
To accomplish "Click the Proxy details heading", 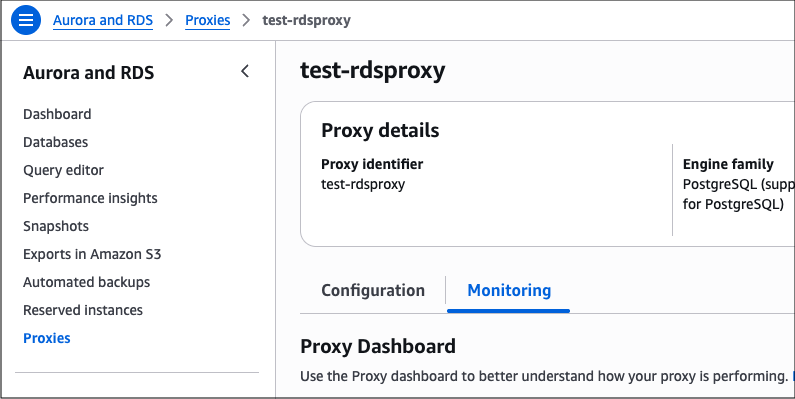I will [380, 130].
